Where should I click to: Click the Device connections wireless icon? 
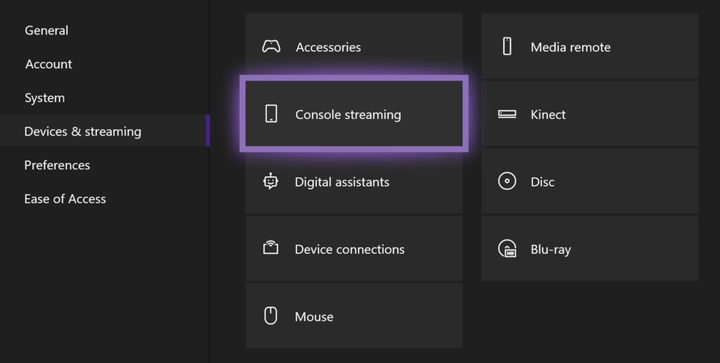(x=270, y=248)
